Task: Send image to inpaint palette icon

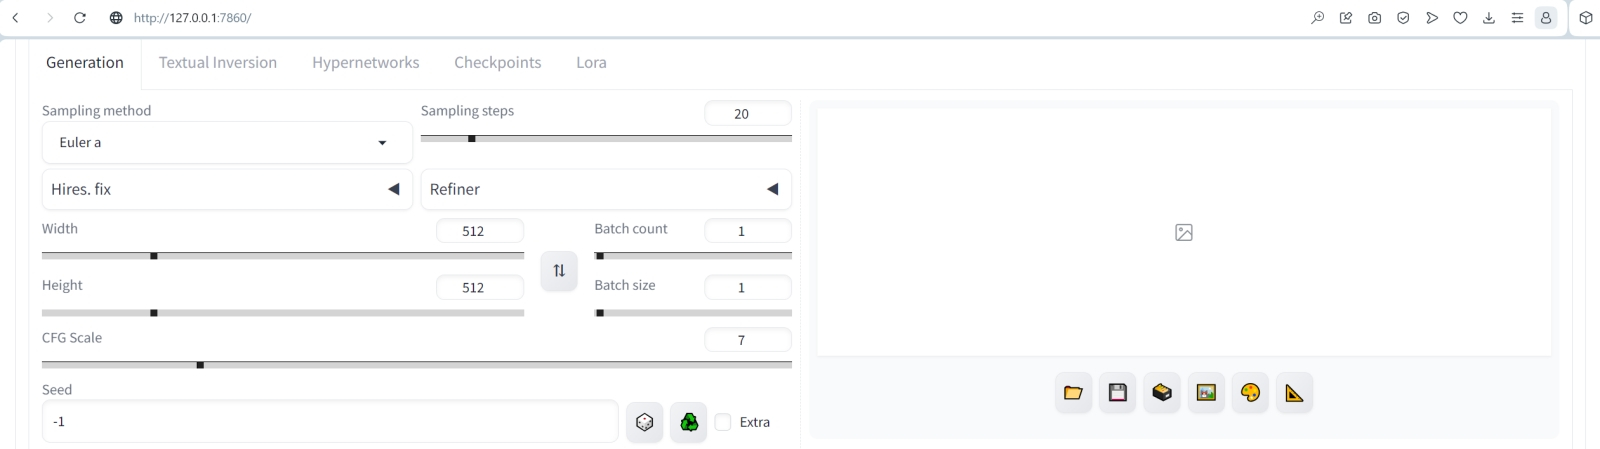Action: (x=1250, y=393)
